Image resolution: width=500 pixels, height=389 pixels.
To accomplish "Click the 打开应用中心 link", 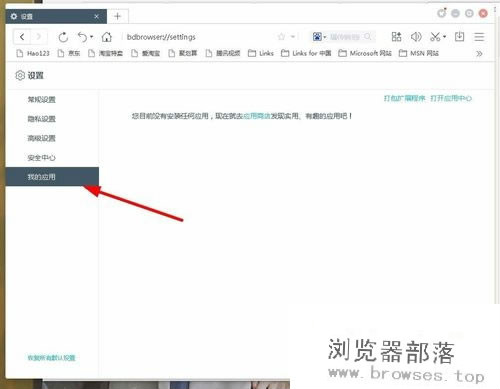I will coord(451,98).
